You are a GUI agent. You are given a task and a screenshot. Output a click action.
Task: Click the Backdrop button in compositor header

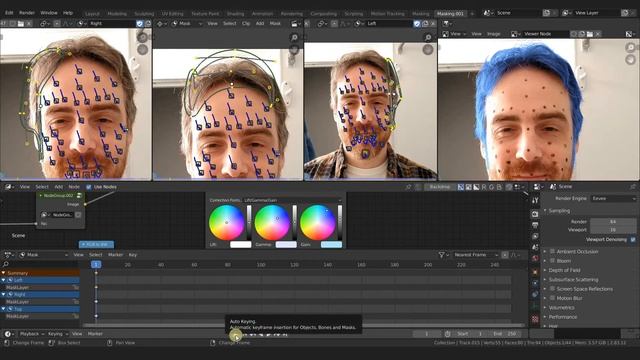(440, 187)
